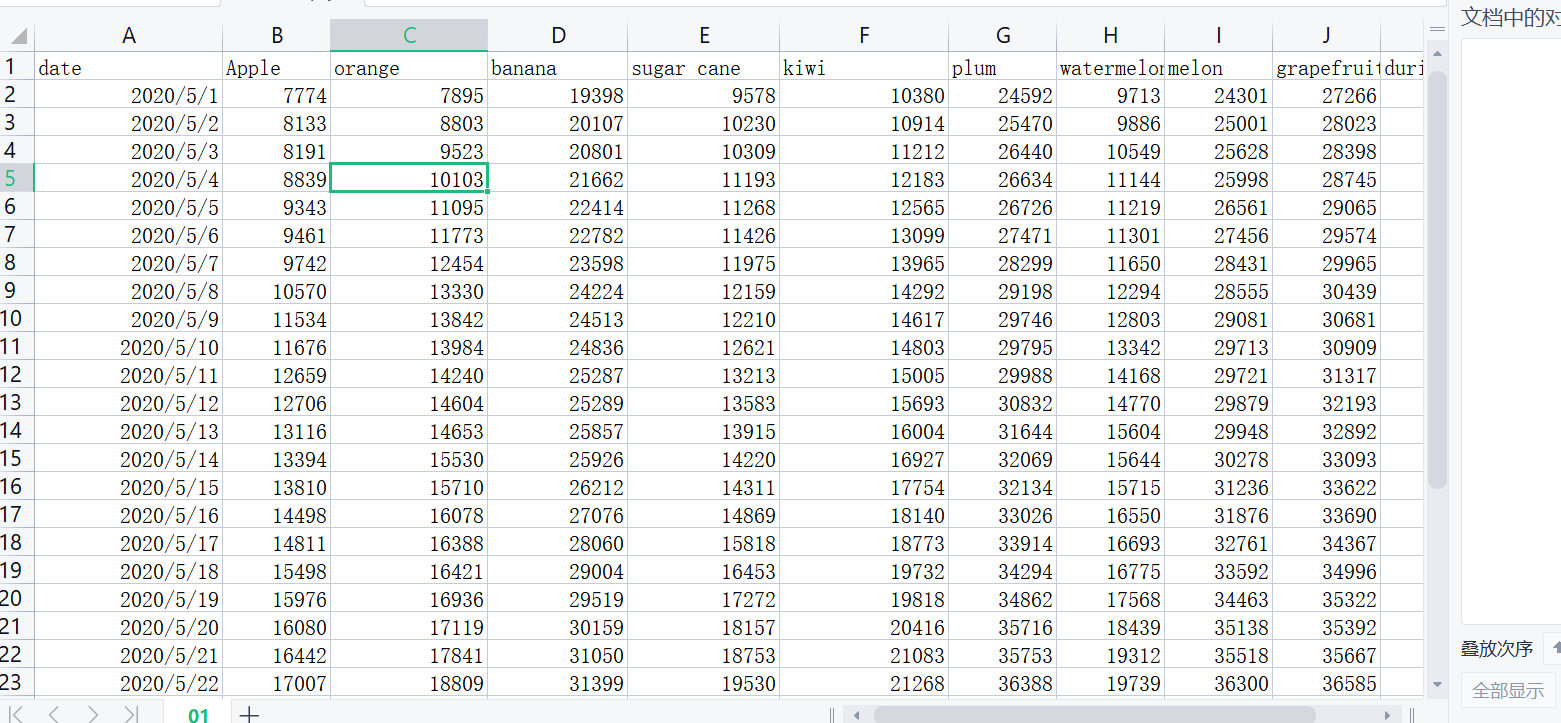Click the 'plum' header cell
1561x723 pixels.
click(x=1003, y=67)
